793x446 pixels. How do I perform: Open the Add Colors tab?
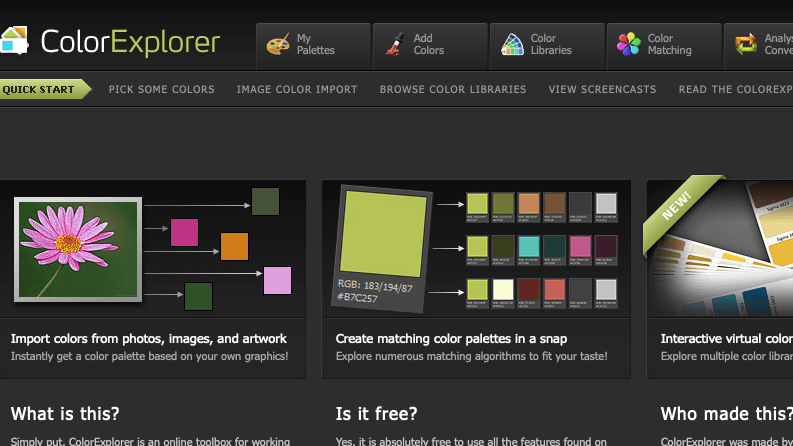[430, 46]
